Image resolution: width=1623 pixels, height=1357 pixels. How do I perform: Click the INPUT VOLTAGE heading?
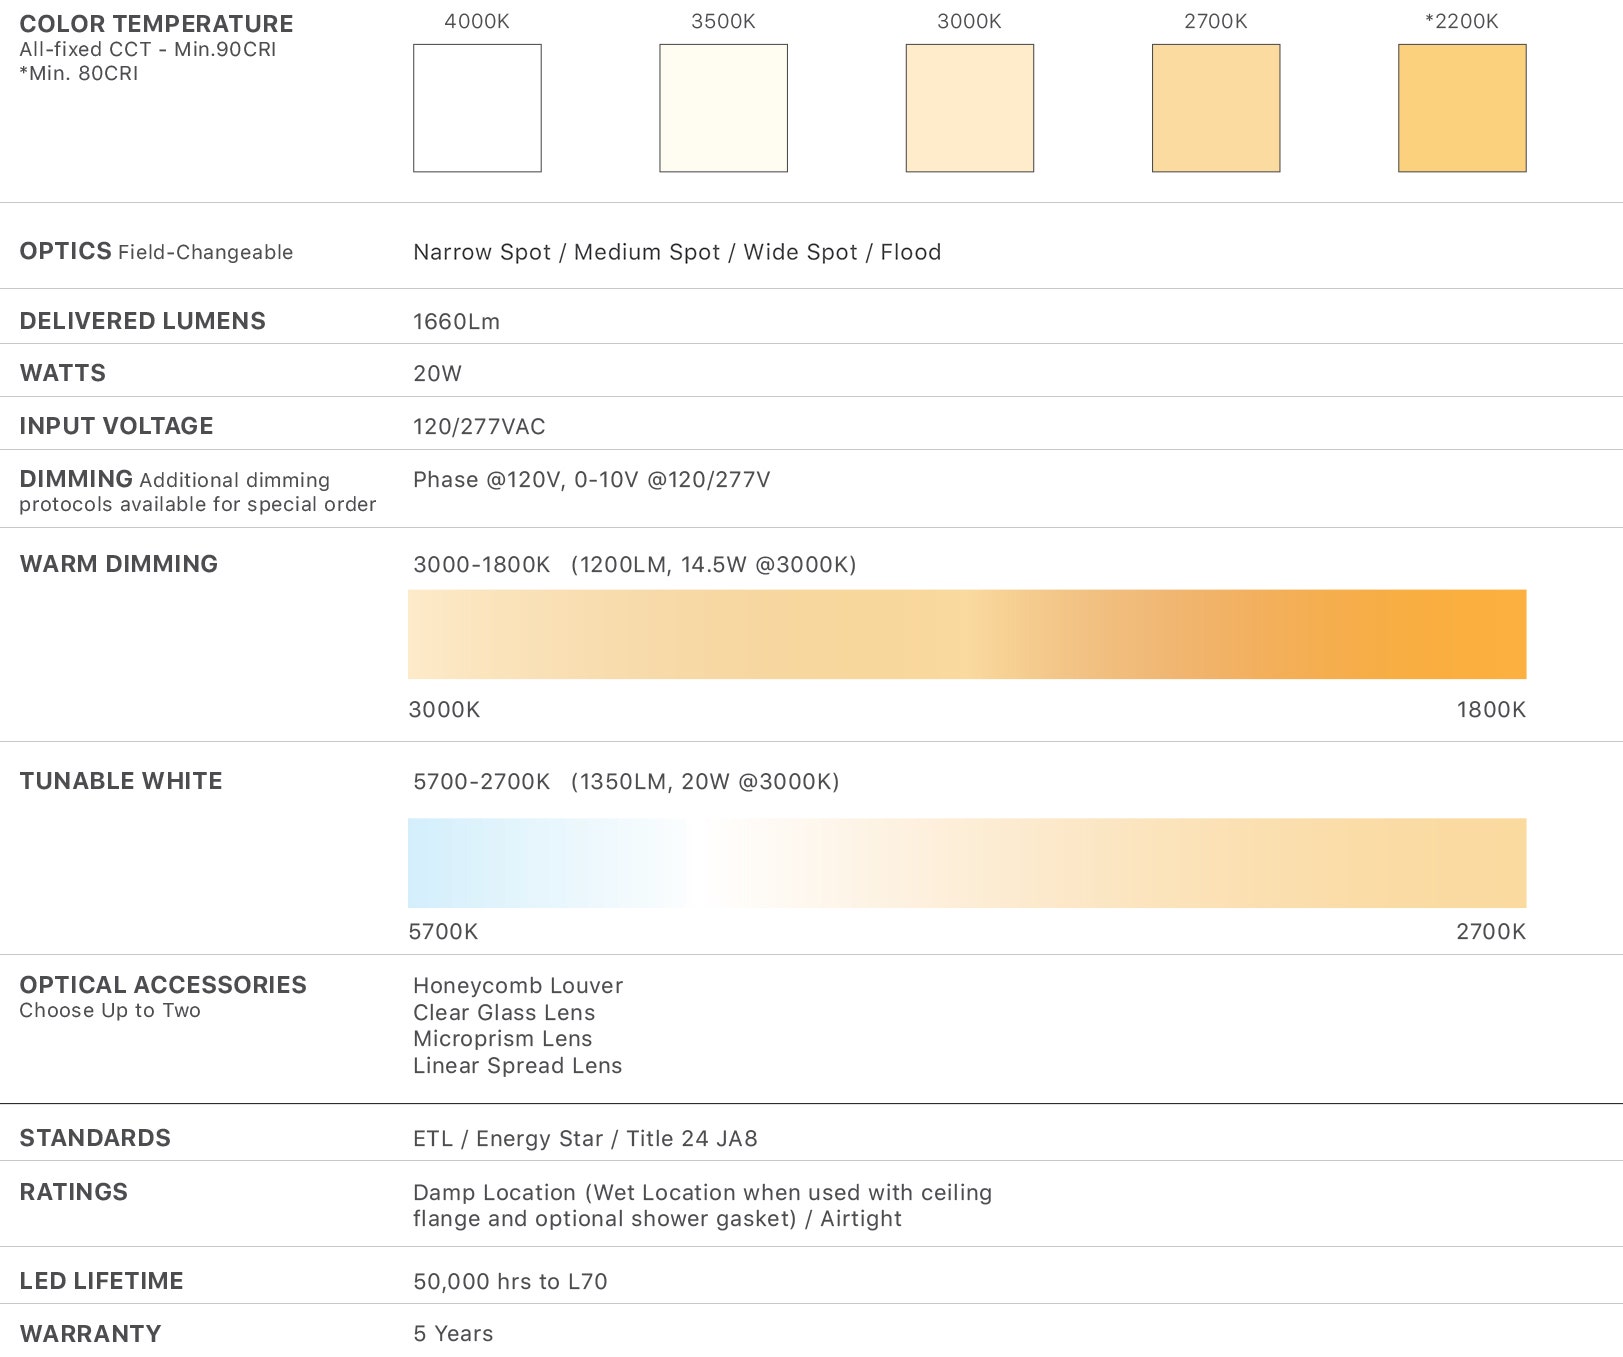pyautogui.click(x=116, y=426)
